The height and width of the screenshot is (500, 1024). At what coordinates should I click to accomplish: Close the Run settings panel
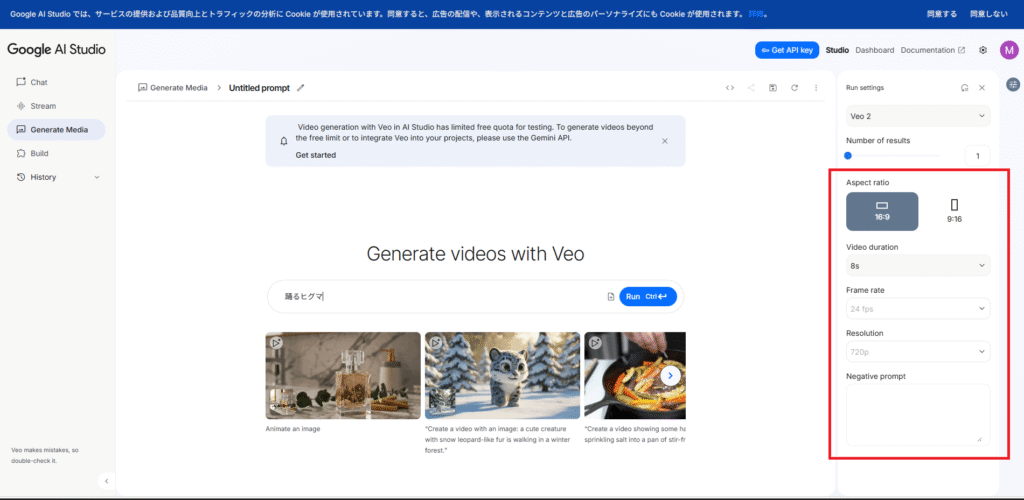(x=982, y=87)
